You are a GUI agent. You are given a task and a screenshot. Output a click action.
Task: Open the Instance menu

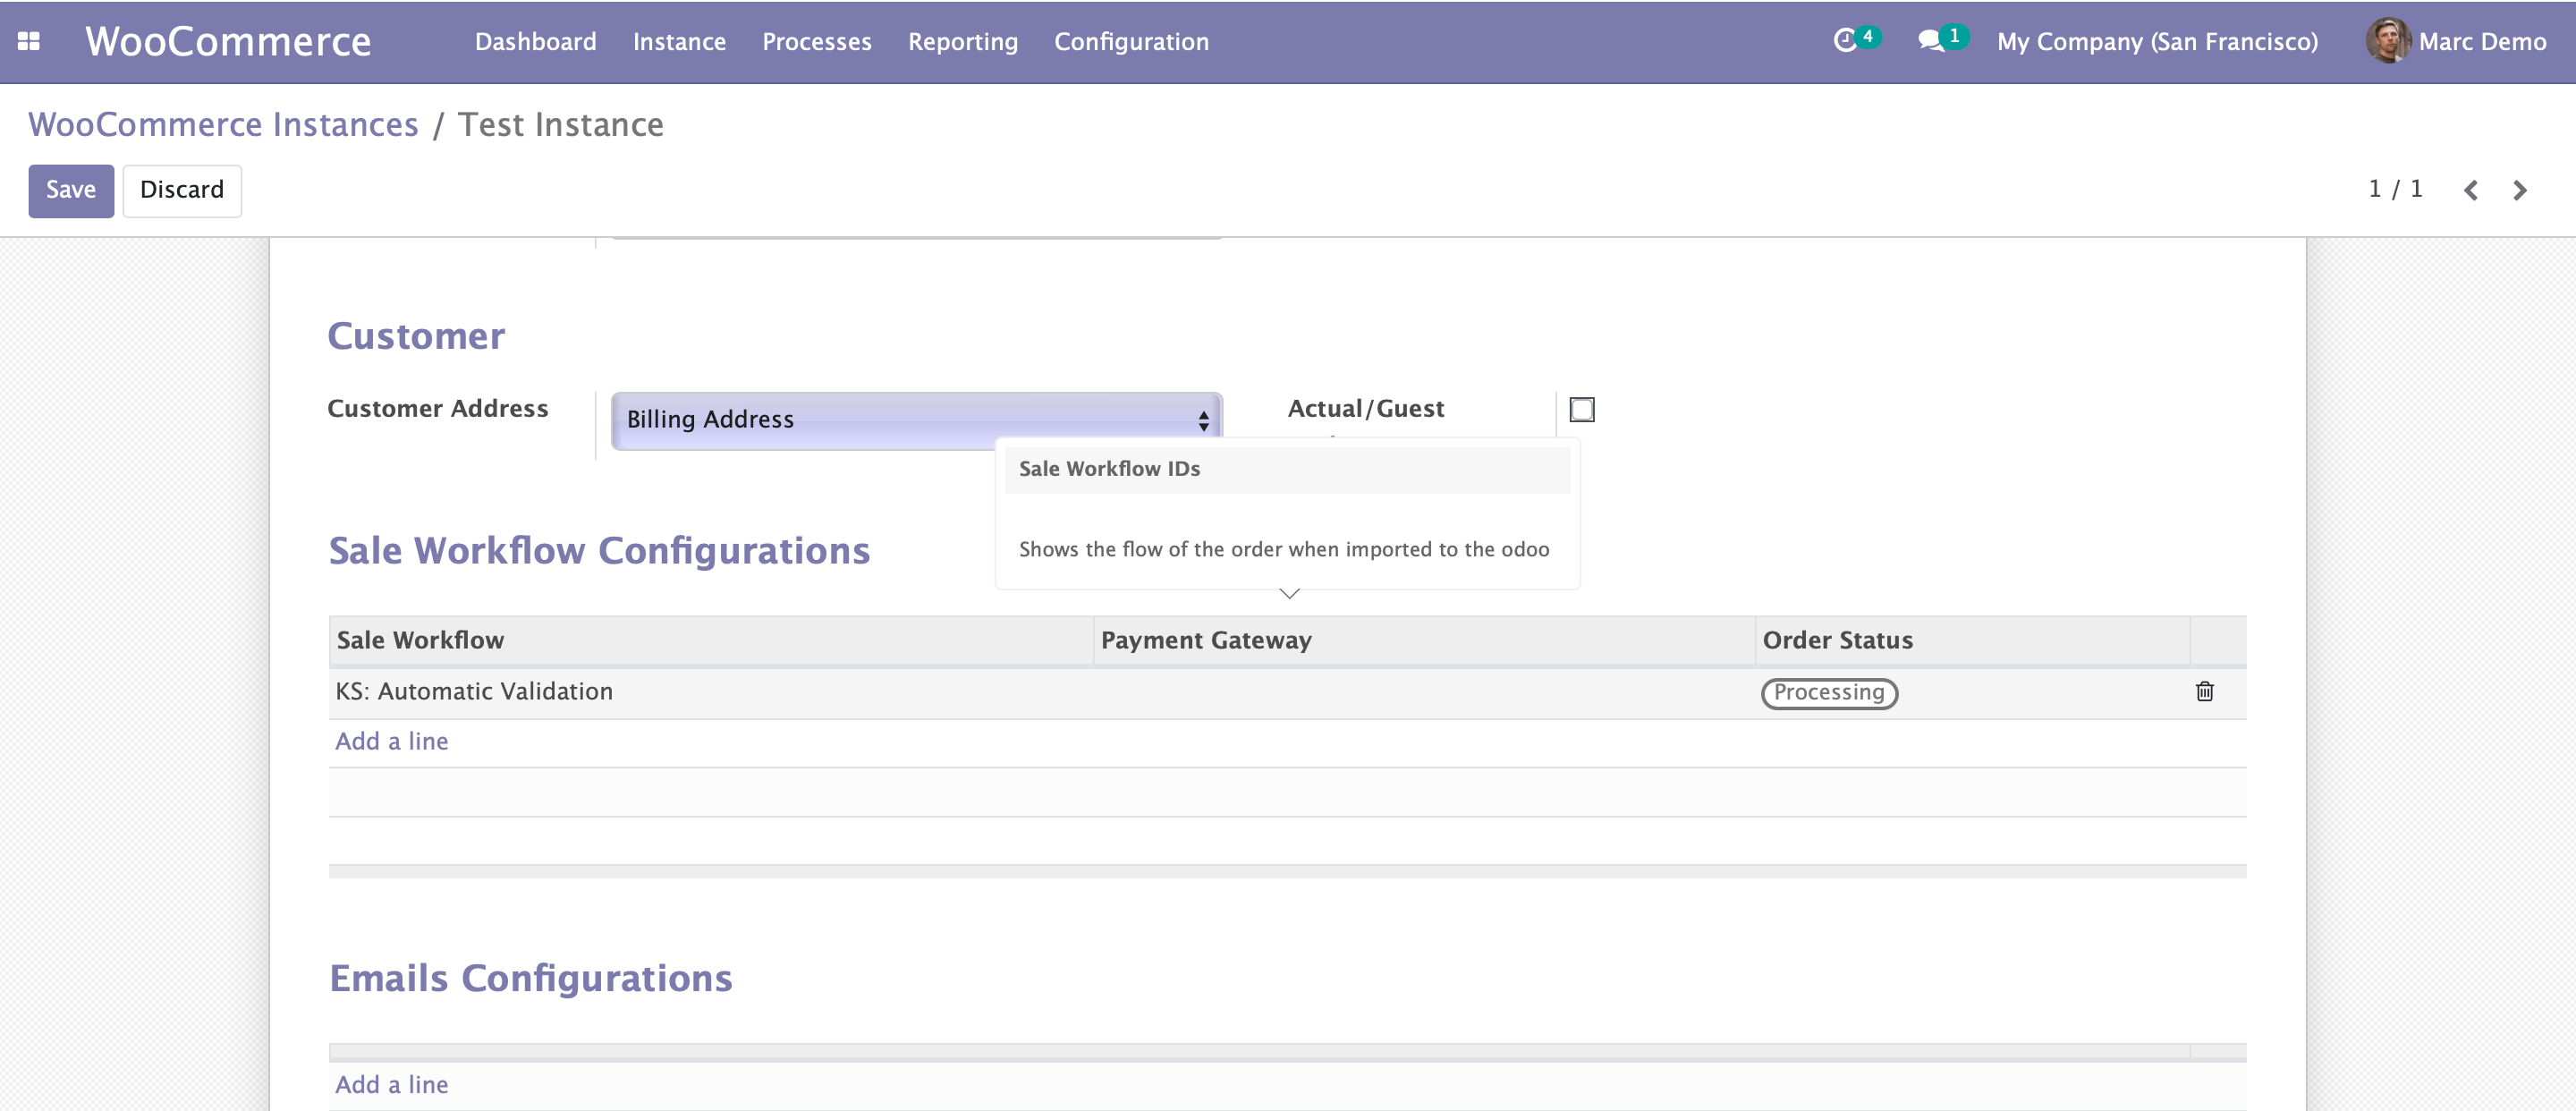click(679, 41)
